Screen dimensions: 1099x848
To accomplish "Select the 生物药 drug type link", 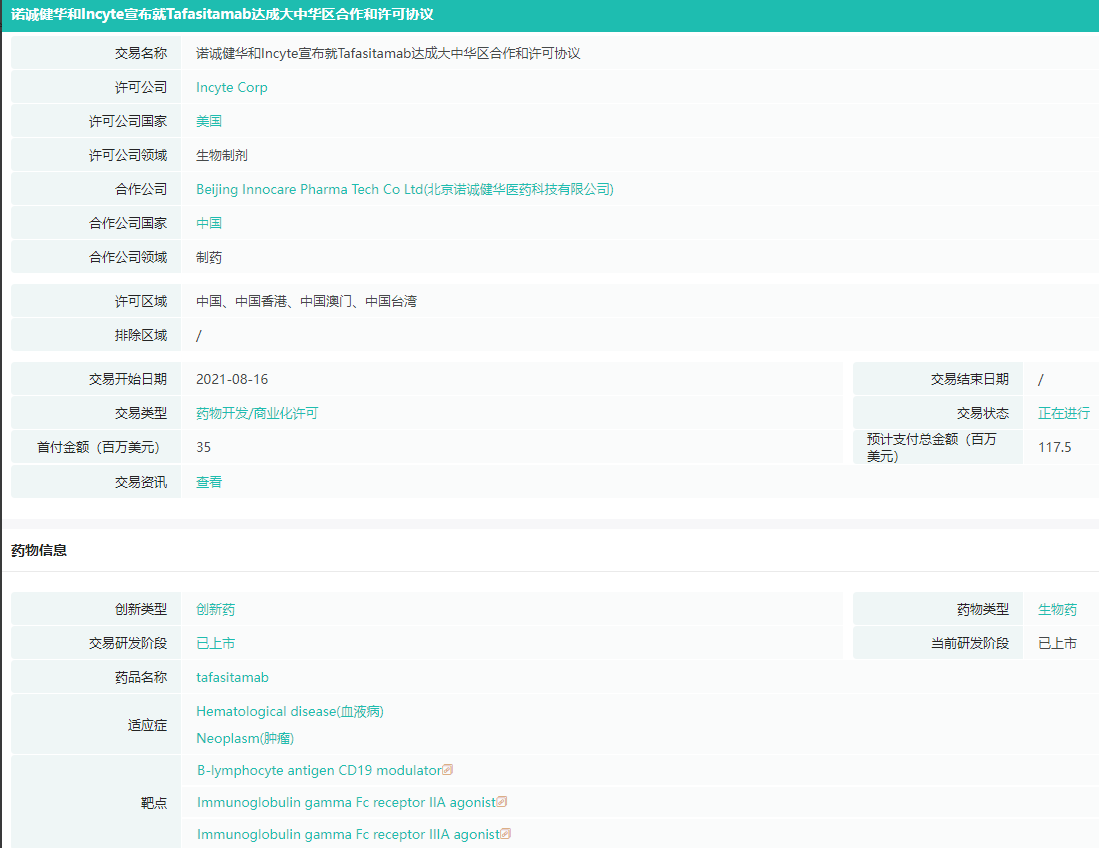I will (x=1057, y=609).
